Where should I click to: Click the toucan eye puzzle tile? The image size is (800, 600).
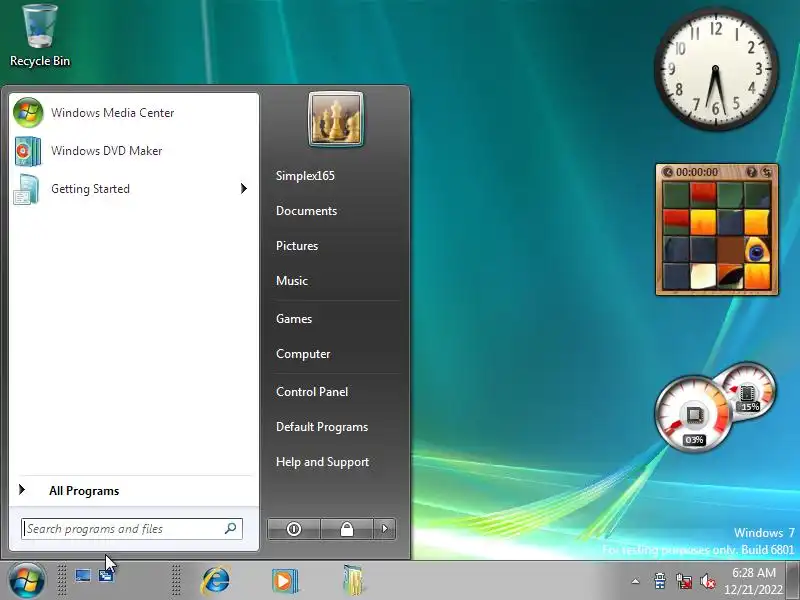(x=757, y=249)
